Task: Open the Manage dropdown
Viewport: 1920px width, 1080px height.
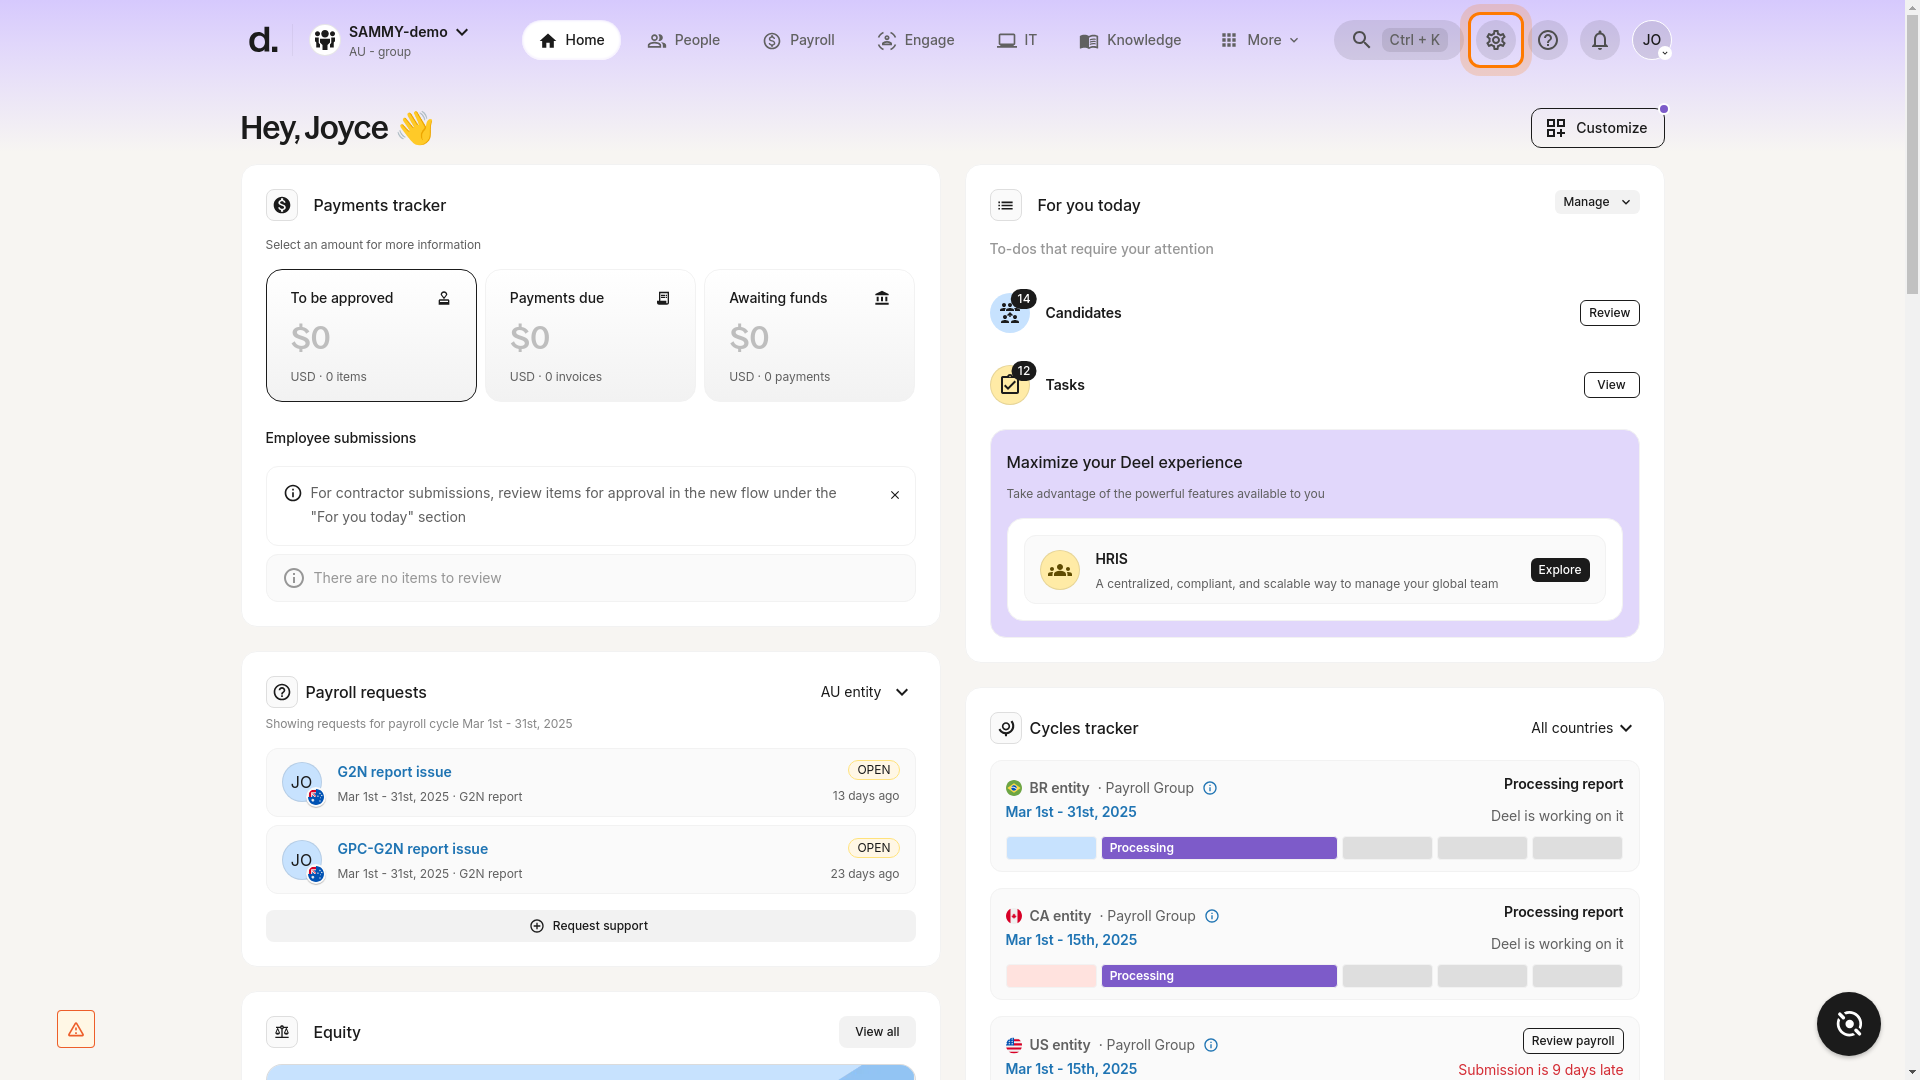Action: click(1596, 202)
